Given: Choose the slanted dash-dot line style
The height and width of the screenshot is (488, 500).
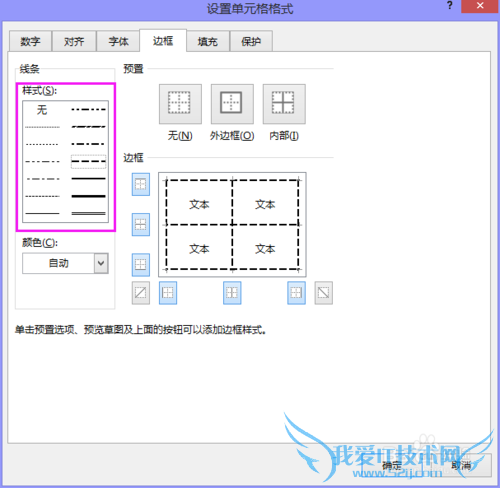Looking at the screenshot, I should pyautogui.click(x=89, y=127).
